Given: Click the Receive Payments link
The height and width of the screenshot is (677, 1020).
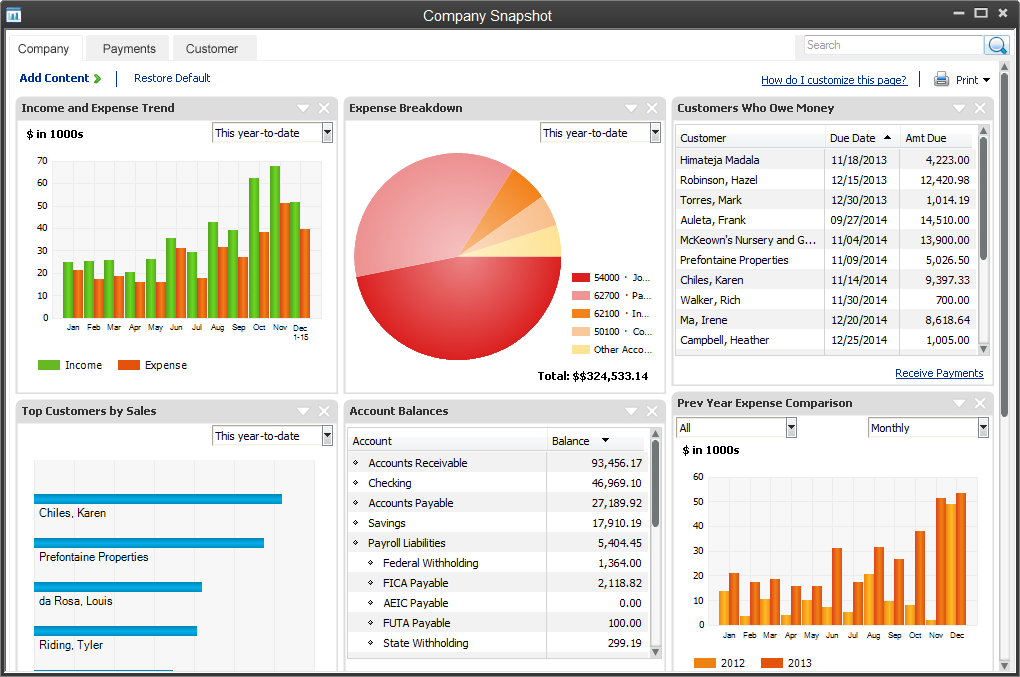Looking at the screenshot, I should pos(939,373).
